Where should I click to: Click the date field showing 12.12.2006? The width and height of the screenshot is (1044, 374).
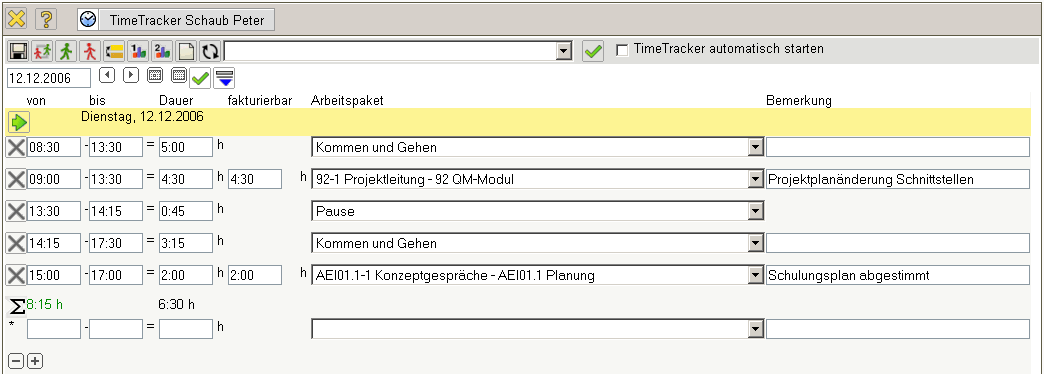tap(49, 78)
